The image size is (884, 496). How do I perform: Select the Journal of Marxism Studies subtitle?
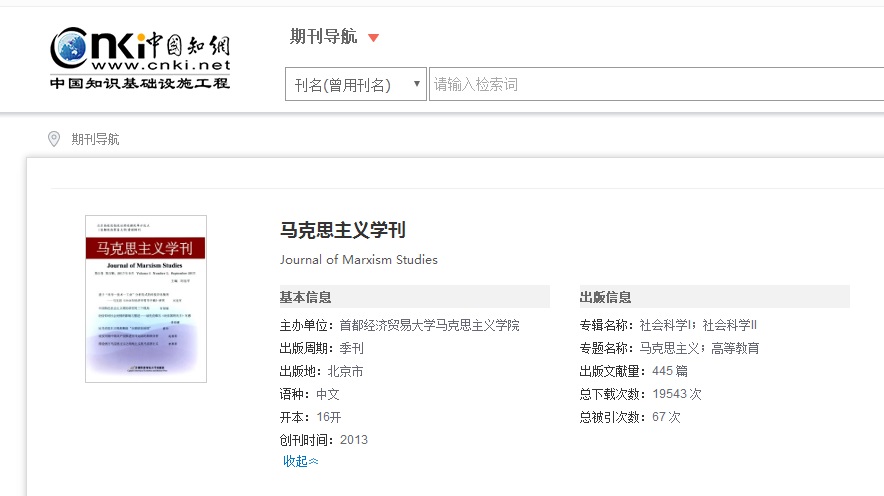(359, 260)
